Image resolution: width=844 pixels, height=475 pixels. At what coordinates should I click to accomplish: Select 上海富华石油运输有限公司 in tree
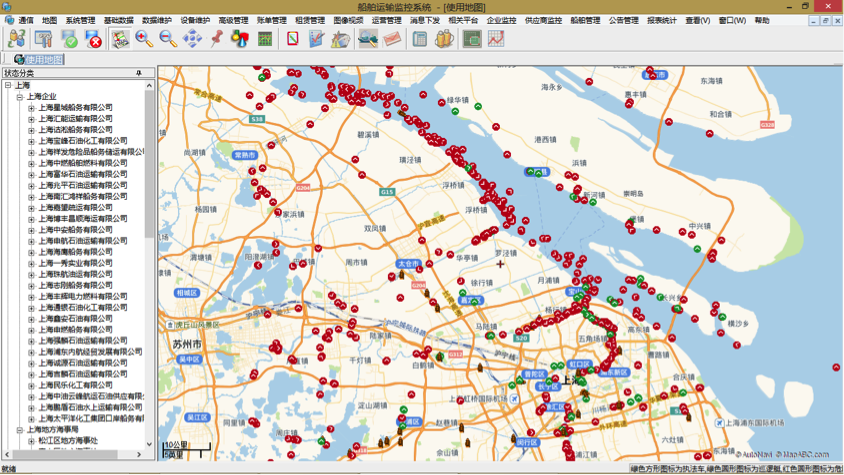coord(83,174)
